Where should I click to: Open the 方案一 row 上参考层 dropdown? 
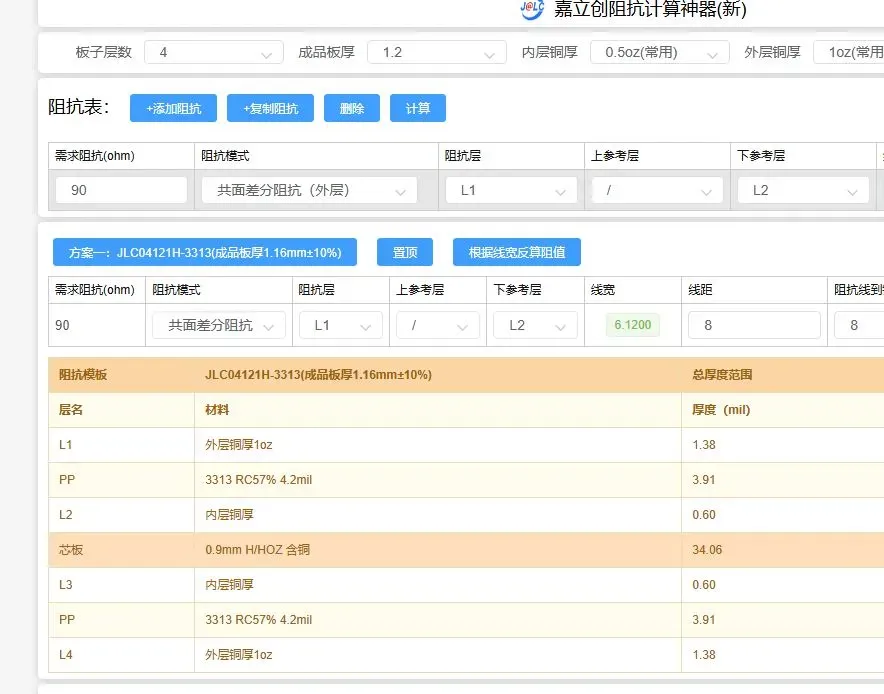coord(438,325)
